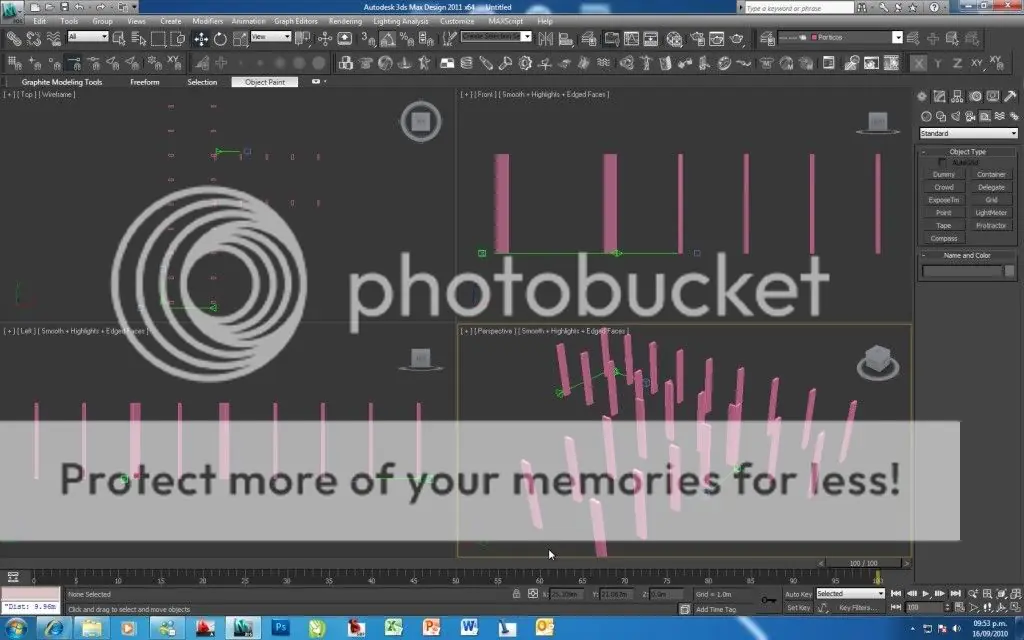Click the Align tool icon
This screenshot has width=1024, height=640.
click(x=566, y=39)
